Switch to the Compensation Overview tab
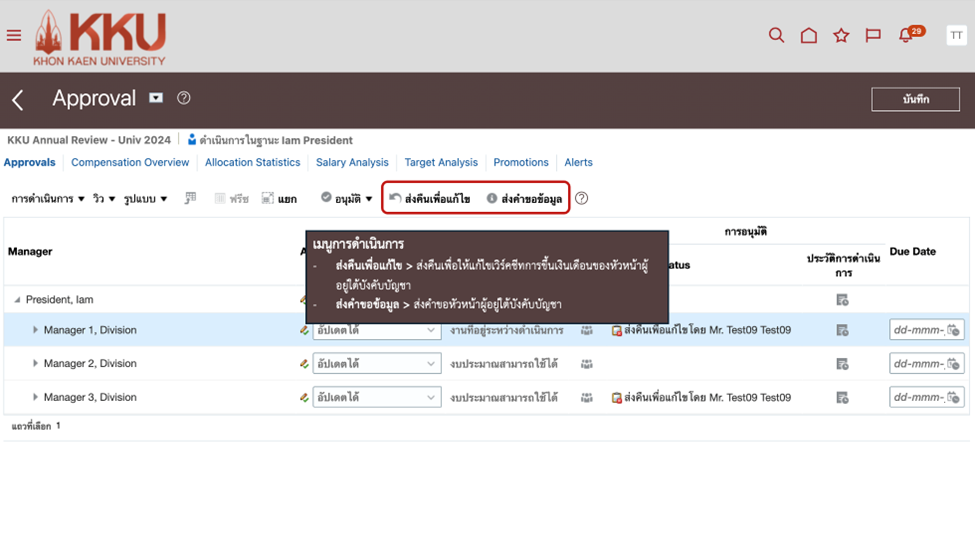 coord(130,162)
